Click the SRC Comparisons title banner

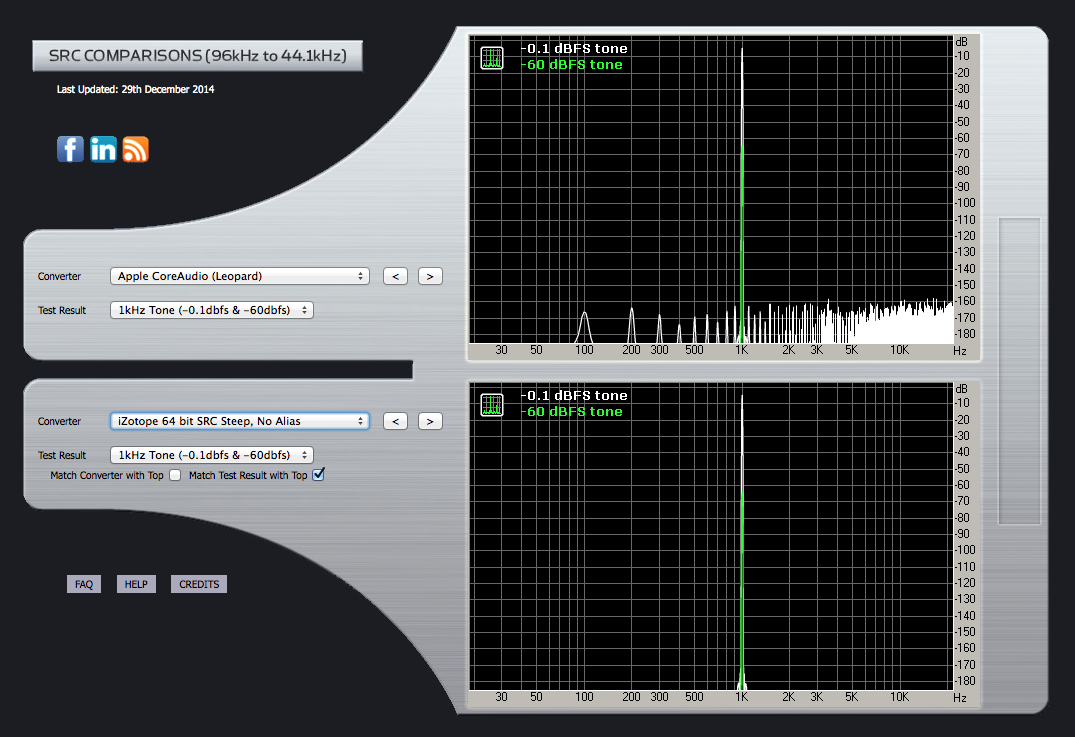(197, 56)
